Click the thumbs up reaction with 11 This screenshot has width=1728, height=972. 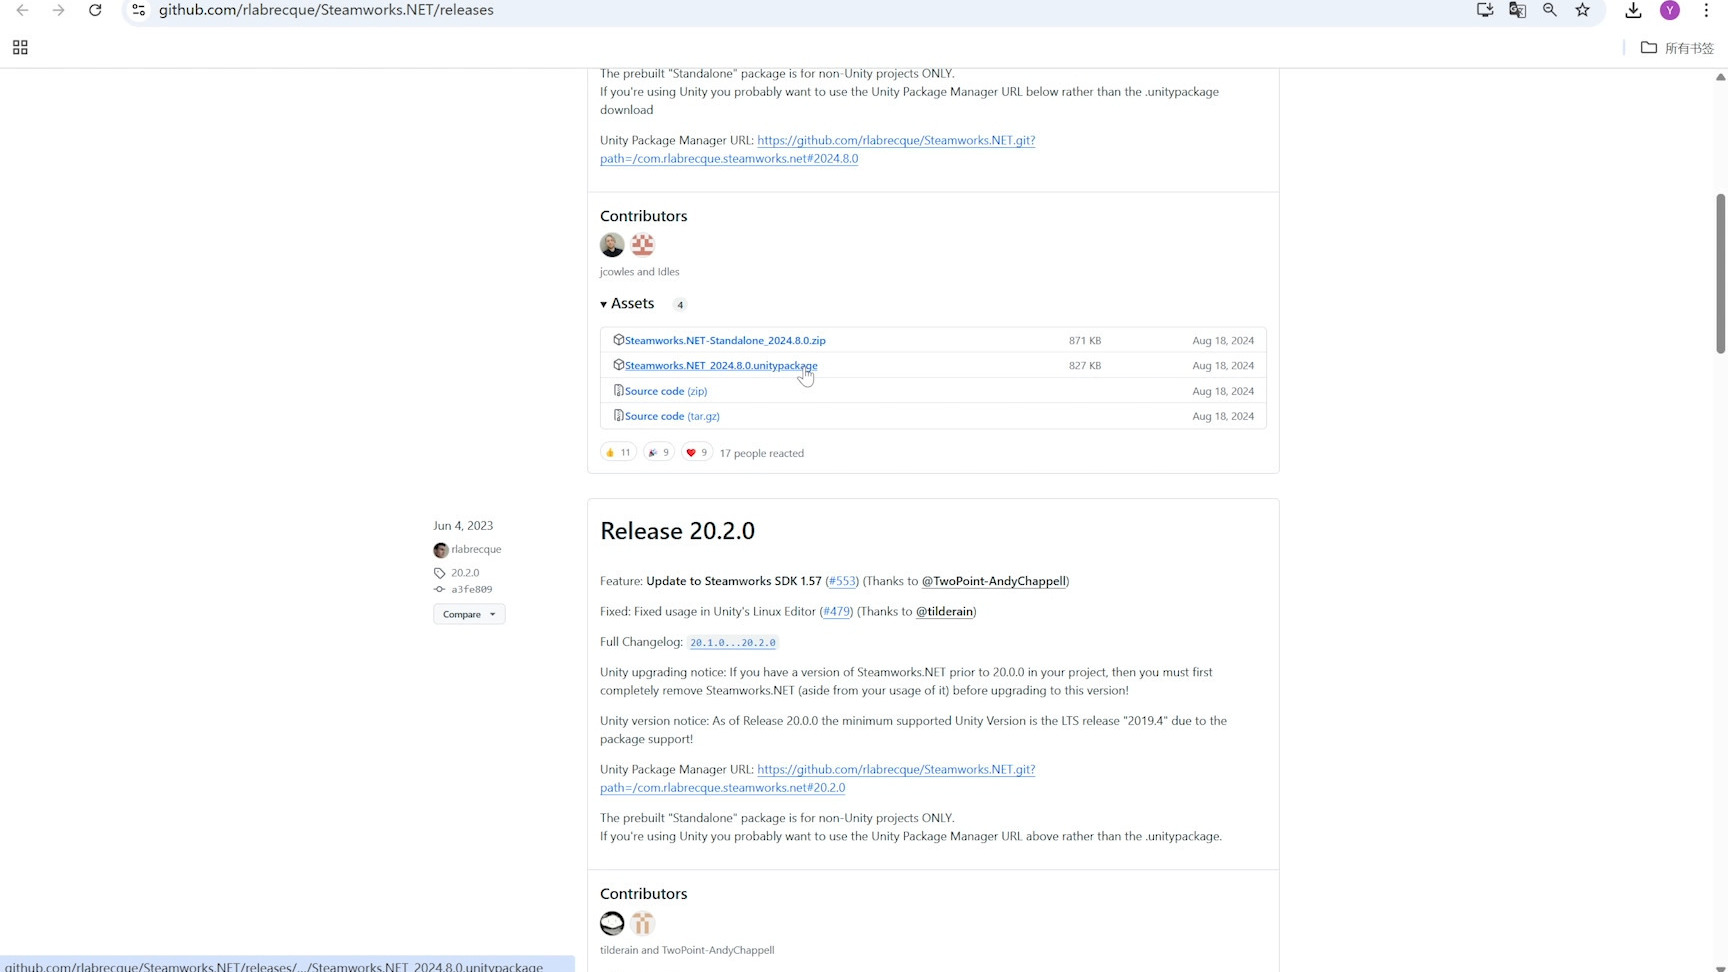(x=618, y=453)
